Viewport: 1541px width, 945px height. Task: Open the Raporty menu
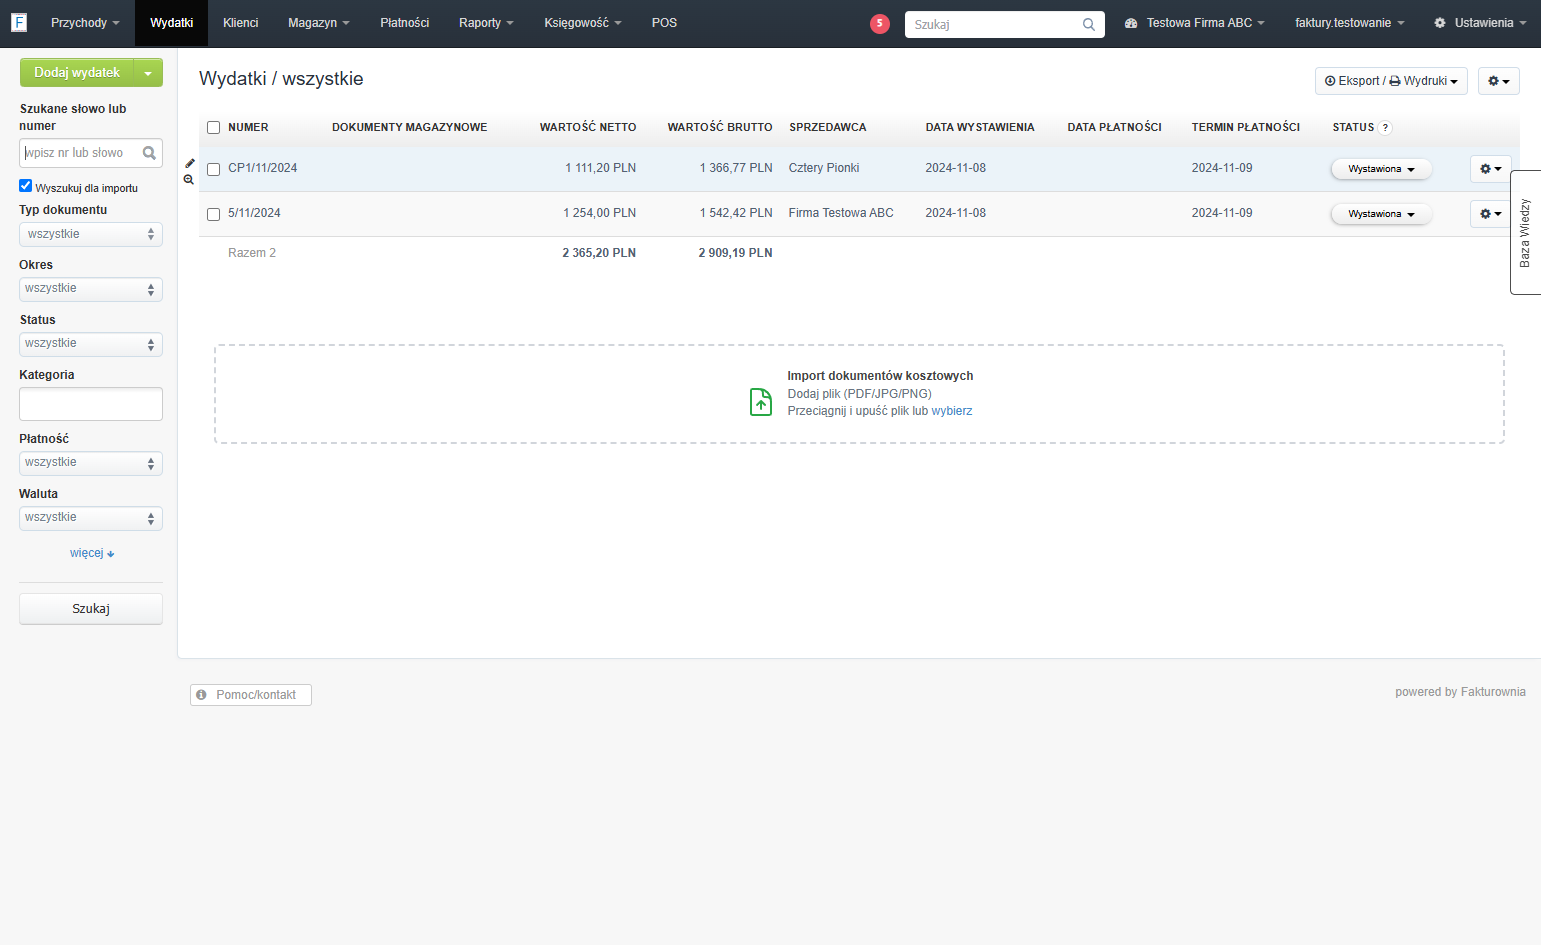tap(486, 23)
